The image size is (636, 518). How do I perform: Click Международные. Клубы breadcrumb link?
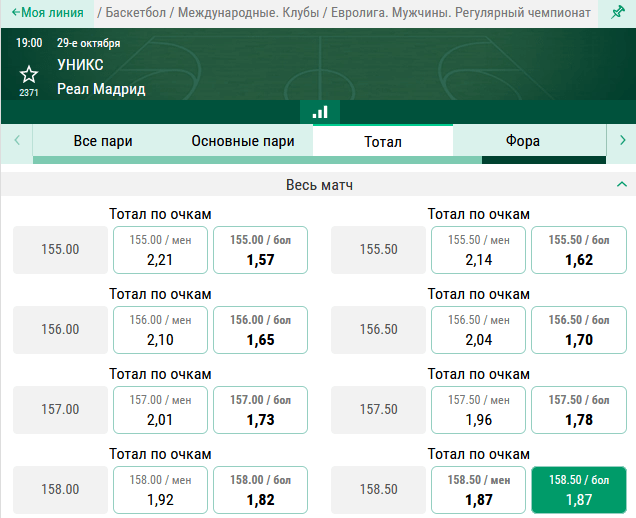click(x=248, y=13)
